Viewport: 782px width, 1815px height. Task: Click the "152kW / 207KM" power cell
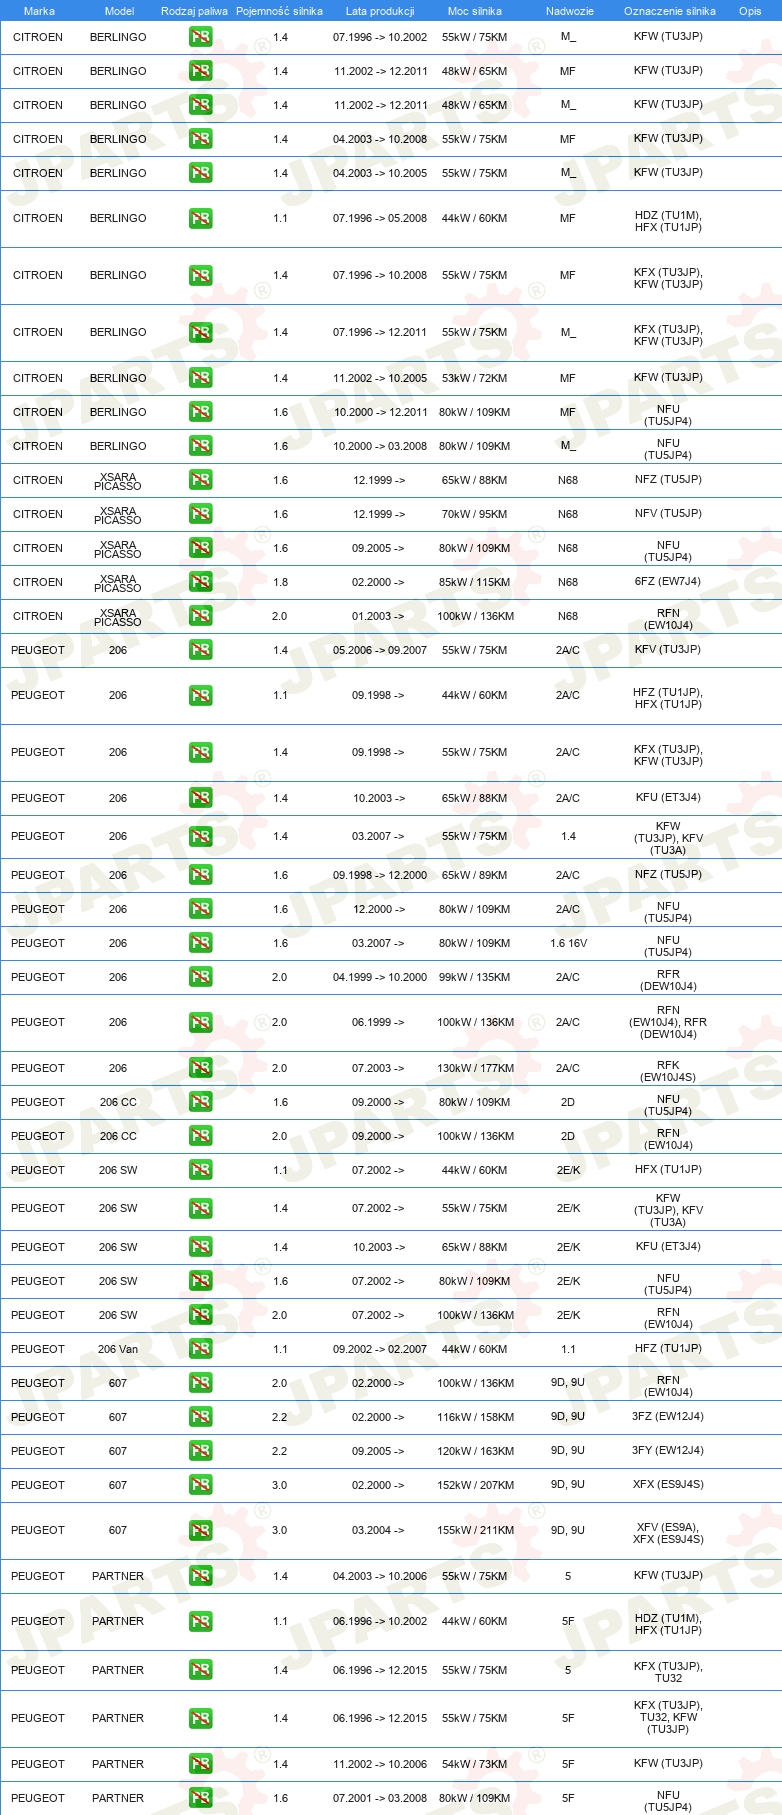click(x=475, y=1485)
